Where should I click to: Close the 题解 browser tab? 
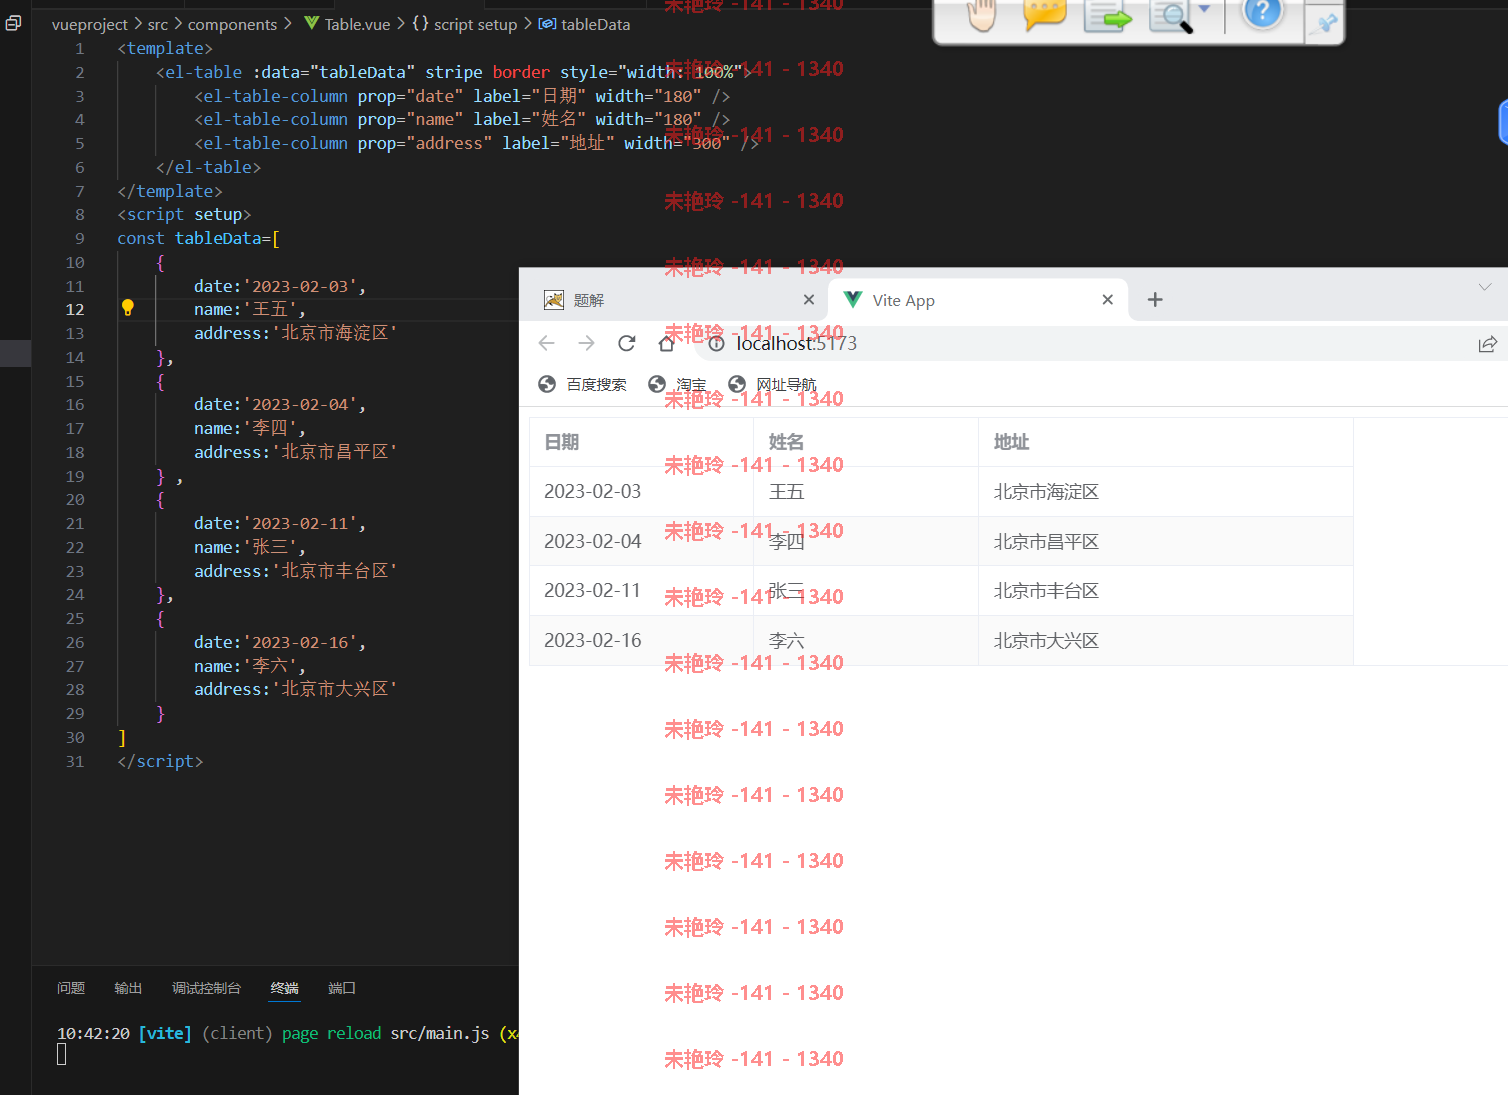point(809,299)
